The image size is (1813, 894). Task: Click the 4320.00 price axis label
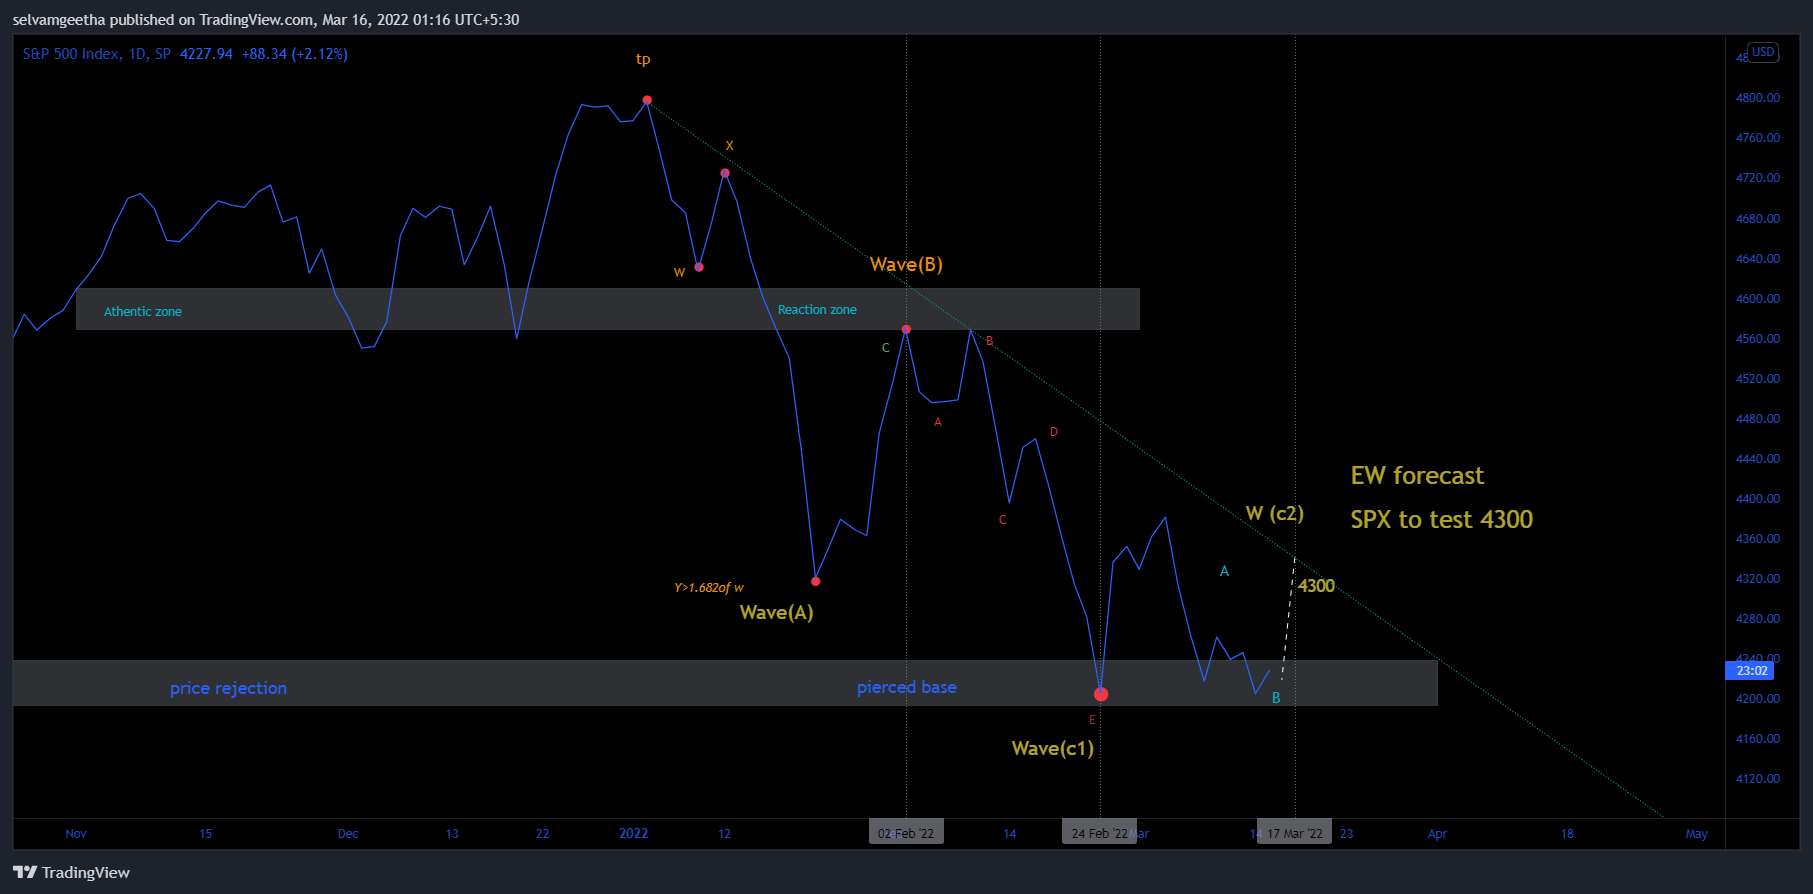click(1758, 579)
